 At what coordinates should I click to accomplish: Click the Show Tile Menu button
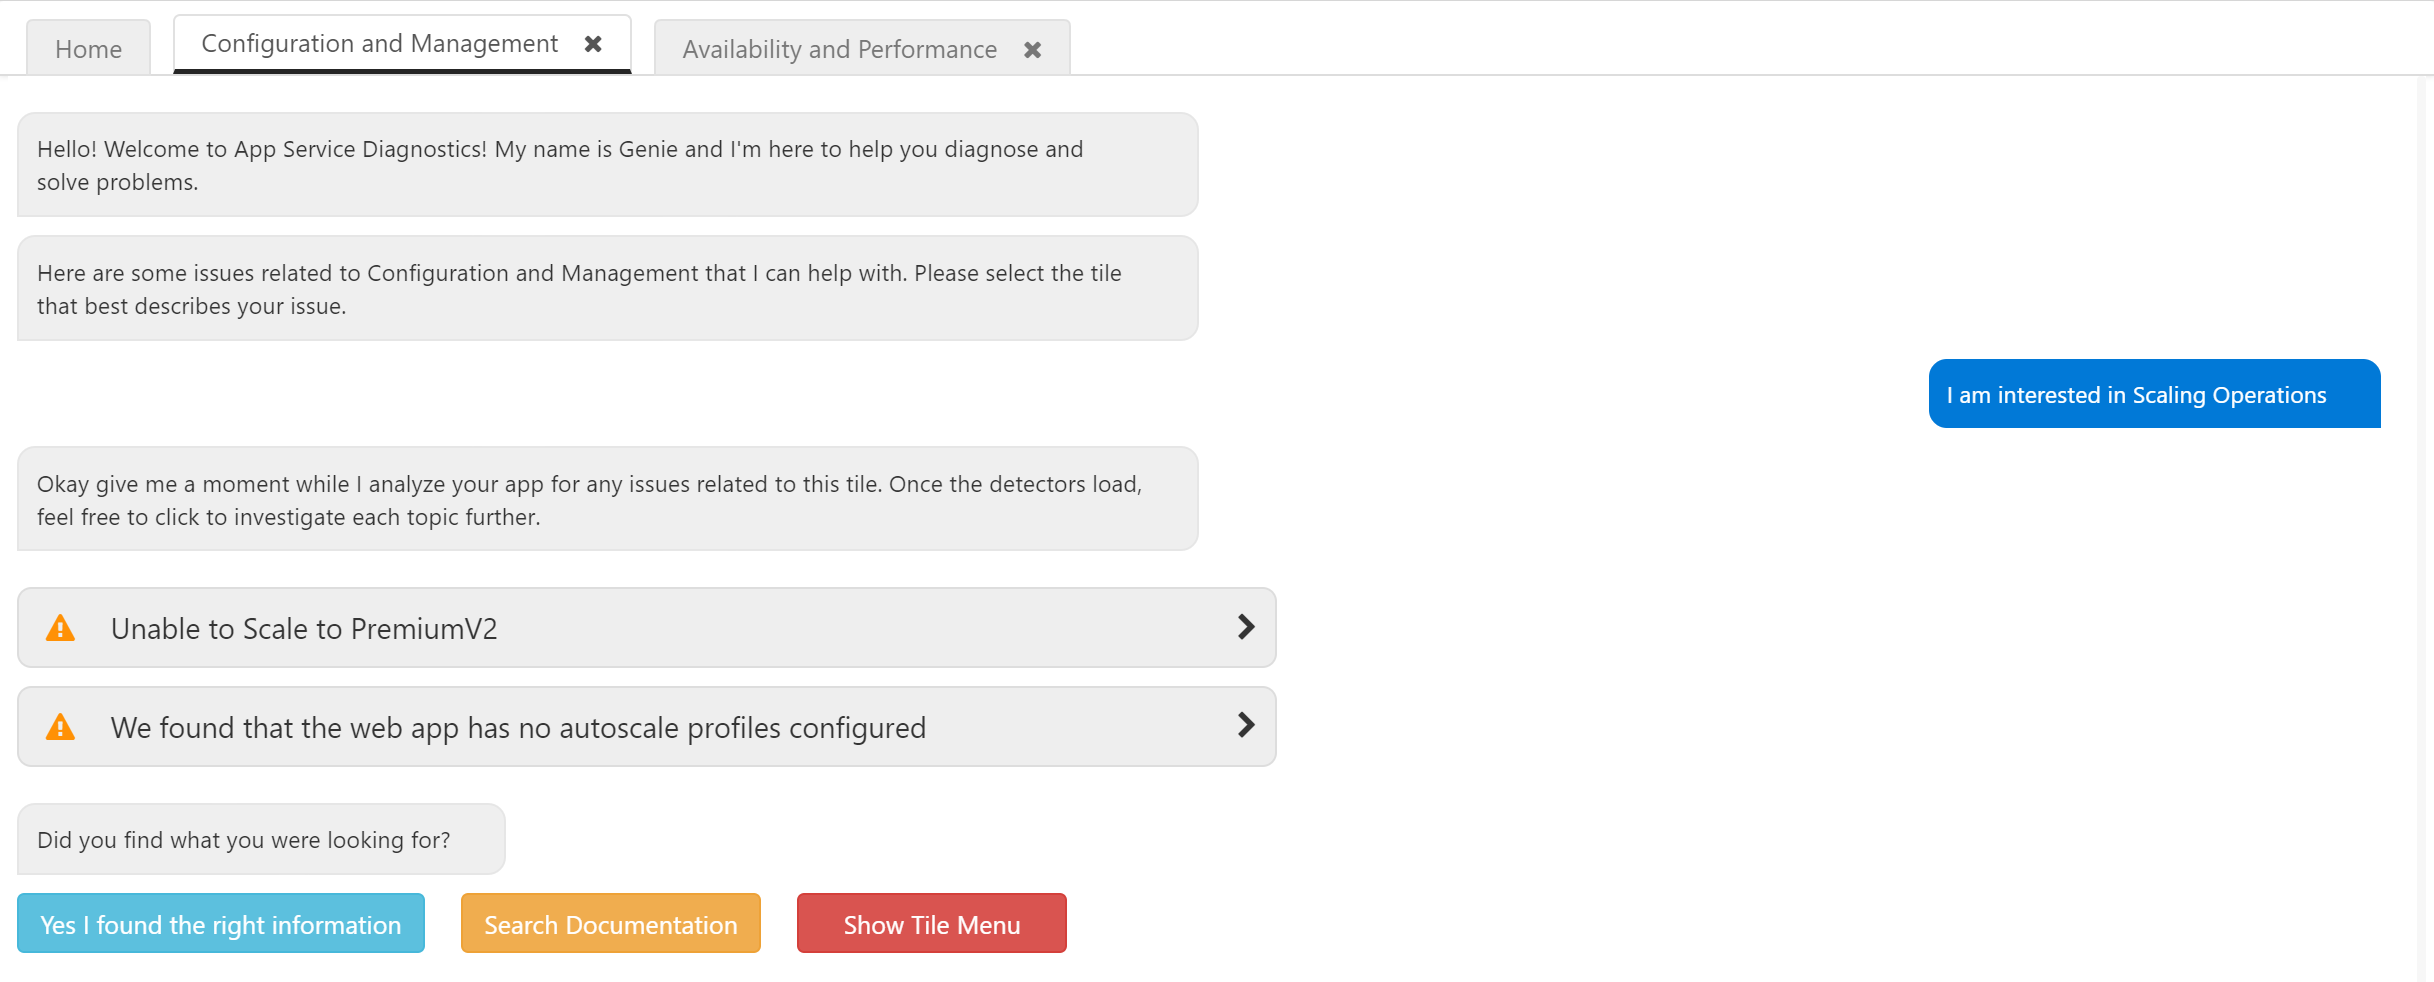pyautogui.click(x=931, y=924)
